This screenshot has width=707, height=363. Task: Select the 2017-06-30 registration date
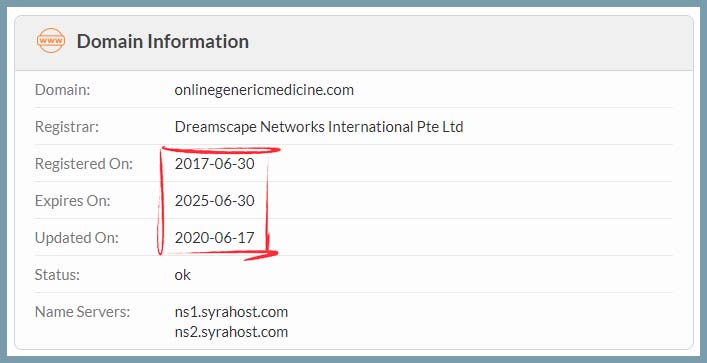pyautogui.click(x=215, y=164)
